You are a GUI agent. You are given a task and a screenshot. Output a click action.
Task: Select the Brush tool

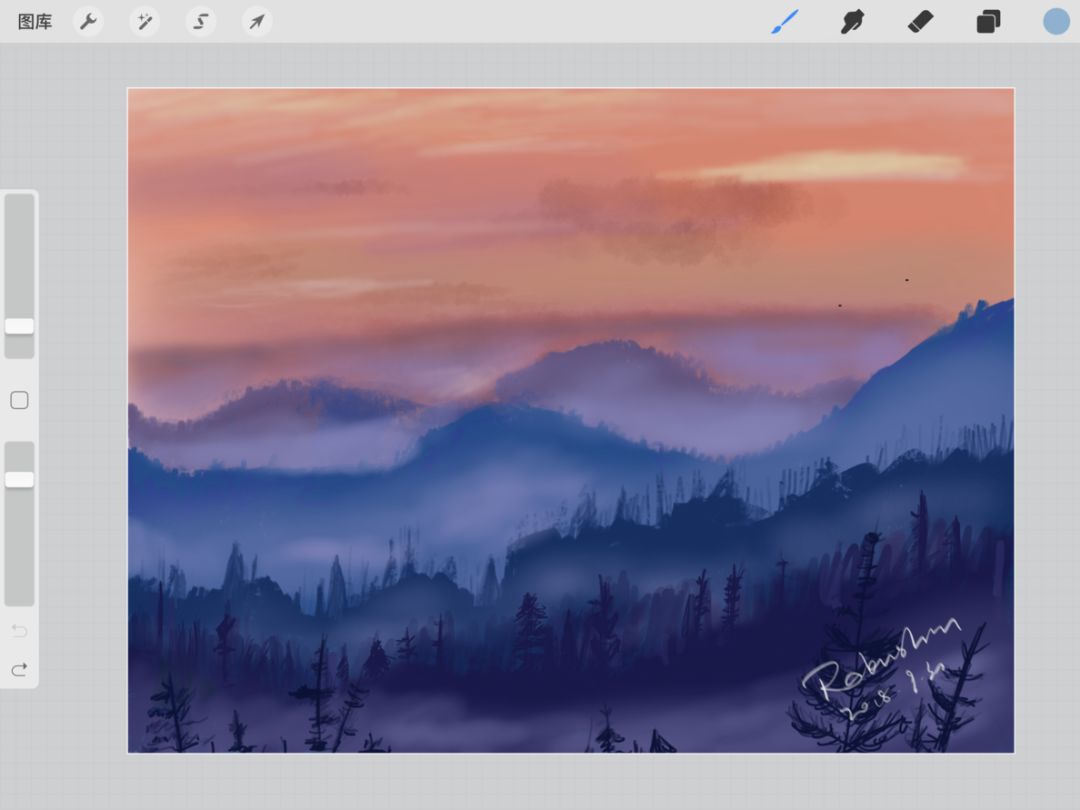[x=785, y=22]
